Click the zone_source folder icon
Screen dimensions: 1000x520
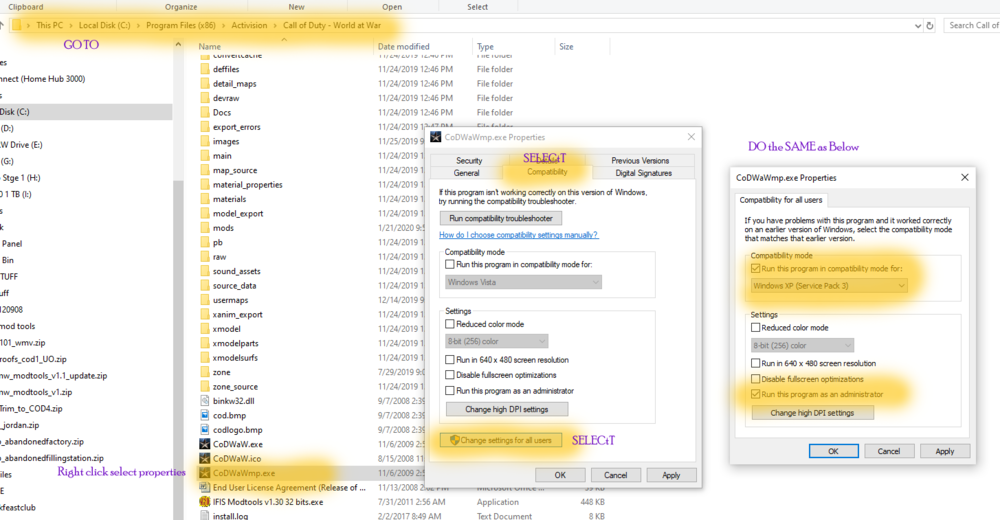tap(205, 386)
